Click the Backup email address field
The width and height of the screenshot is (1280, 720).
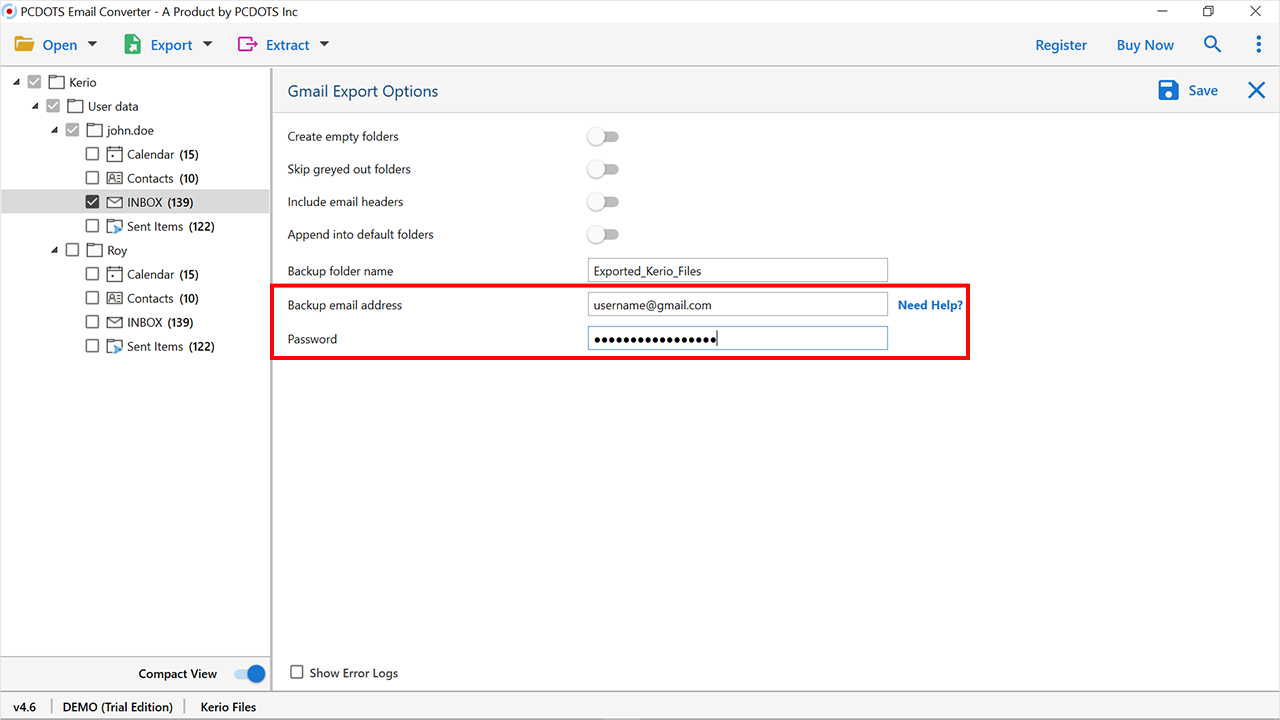pos(738,304)
